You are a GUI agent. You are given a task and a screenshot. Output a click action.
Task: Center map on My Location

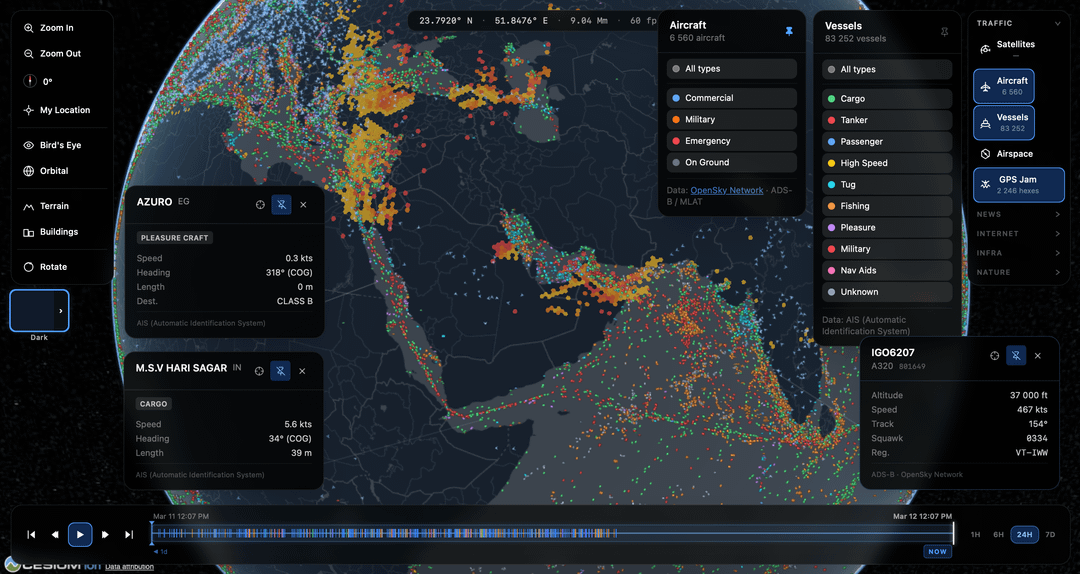64,110
